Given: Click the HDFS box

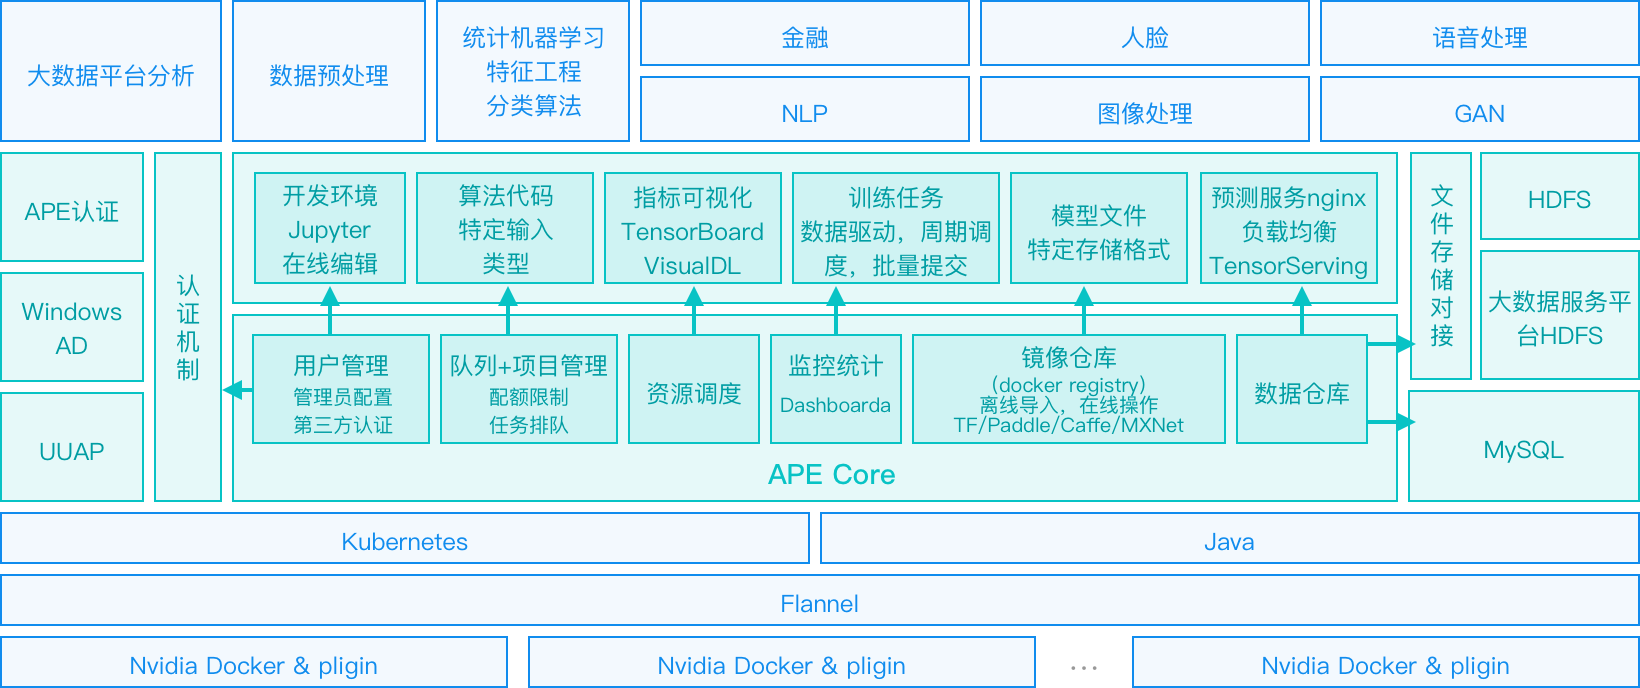Looking at the screenshot, I should [x=1560, y=196].
